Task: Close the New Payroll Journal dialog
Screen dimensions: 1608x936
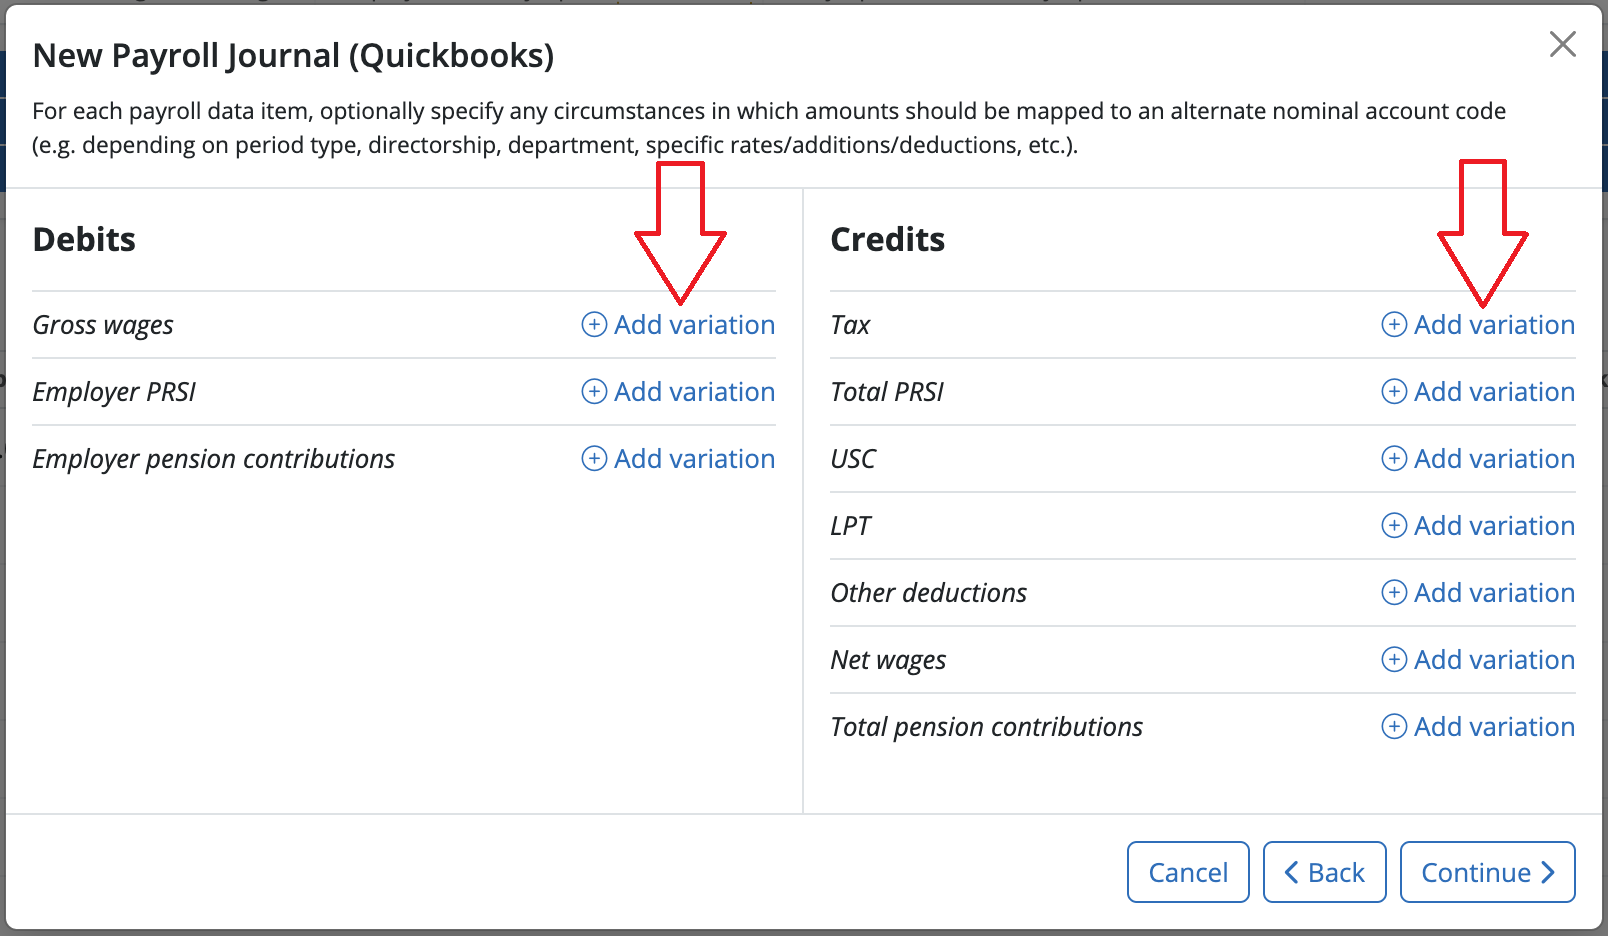Action: pos(1562,44)
